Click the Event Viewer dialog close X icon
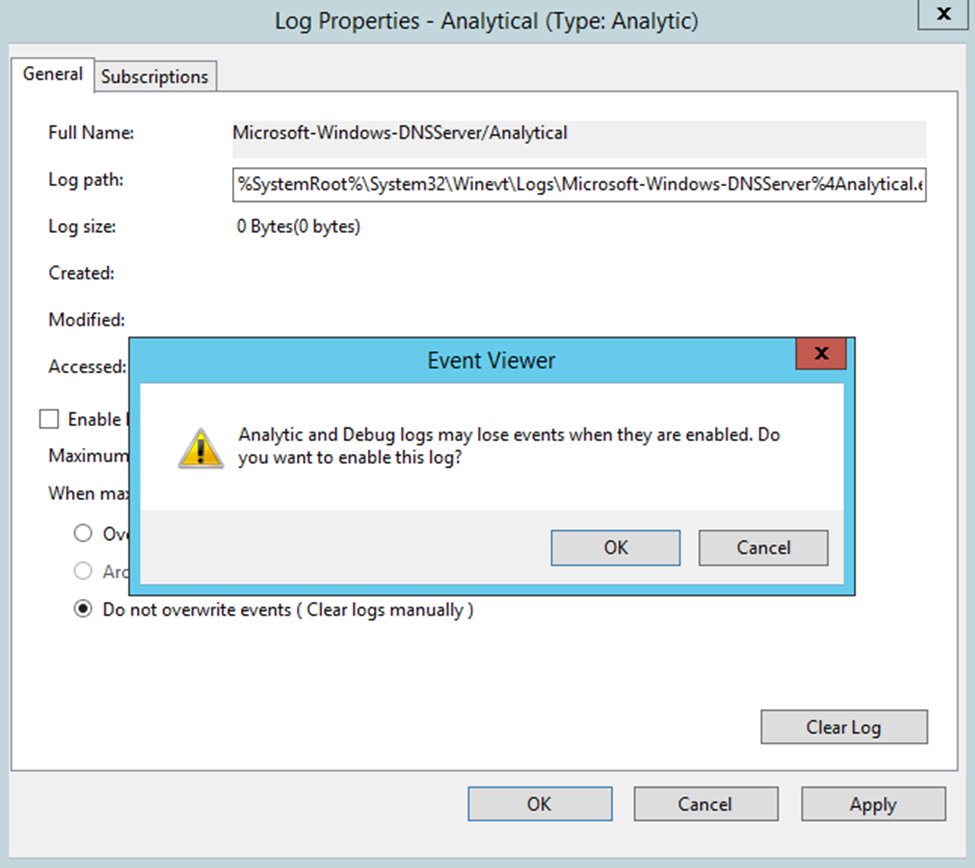The height and width of the screenshot is (868, 975). [x=821, y=353]
